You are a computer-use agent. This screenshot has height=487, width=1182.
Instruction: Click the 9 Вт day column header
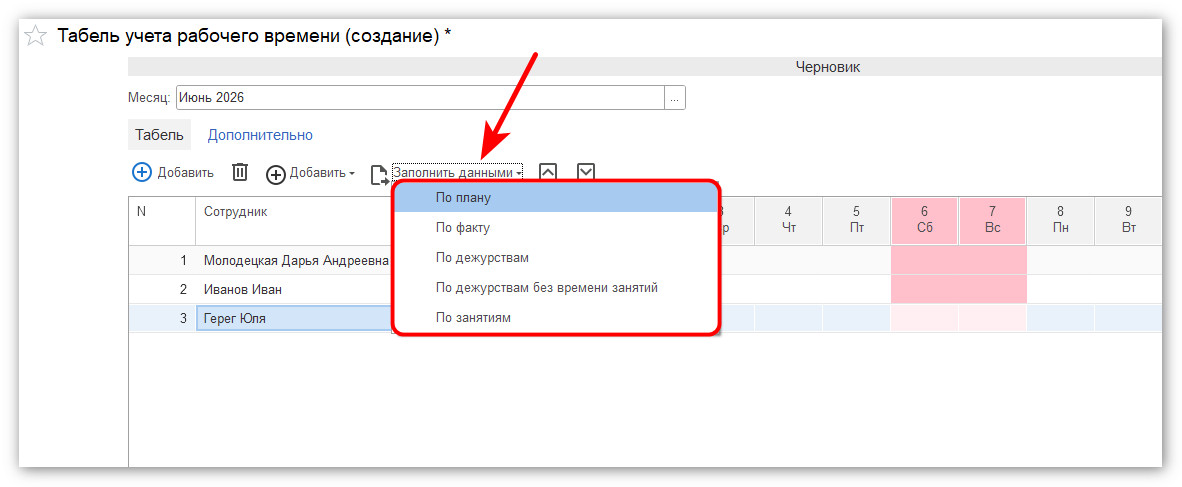pyautogui.click(x=1128, y=220)
